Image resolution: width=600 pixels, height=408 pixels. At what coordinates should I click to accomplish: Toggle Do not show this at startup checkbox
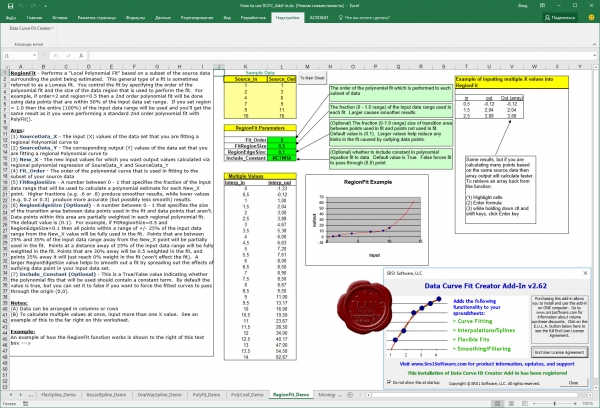389,382
